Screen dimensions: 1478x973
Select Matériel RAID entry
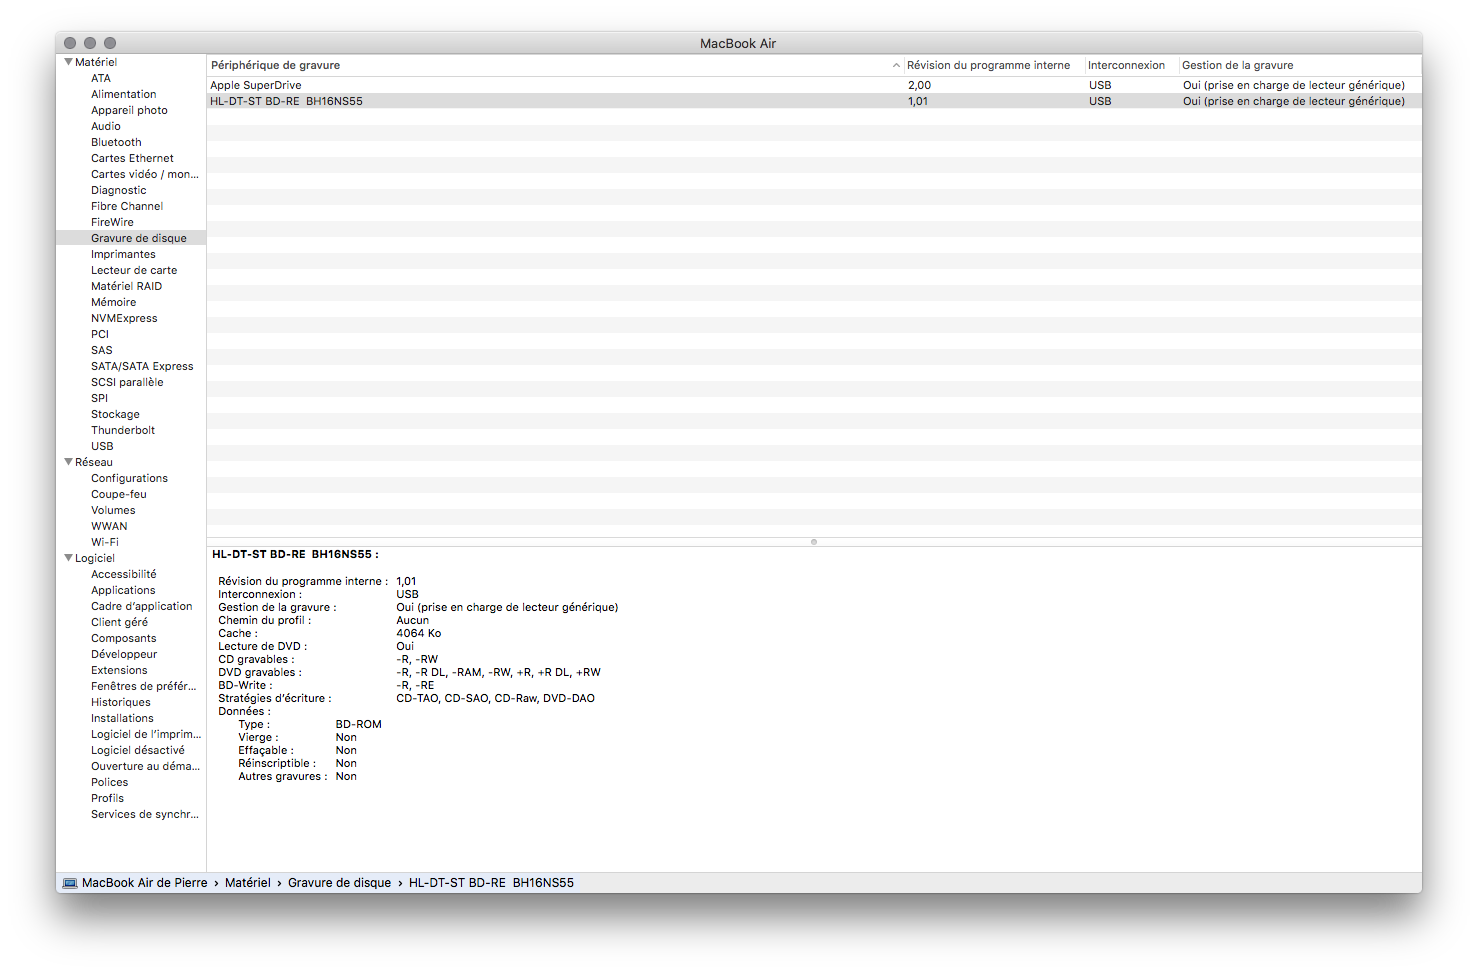(x=126, y=286)
